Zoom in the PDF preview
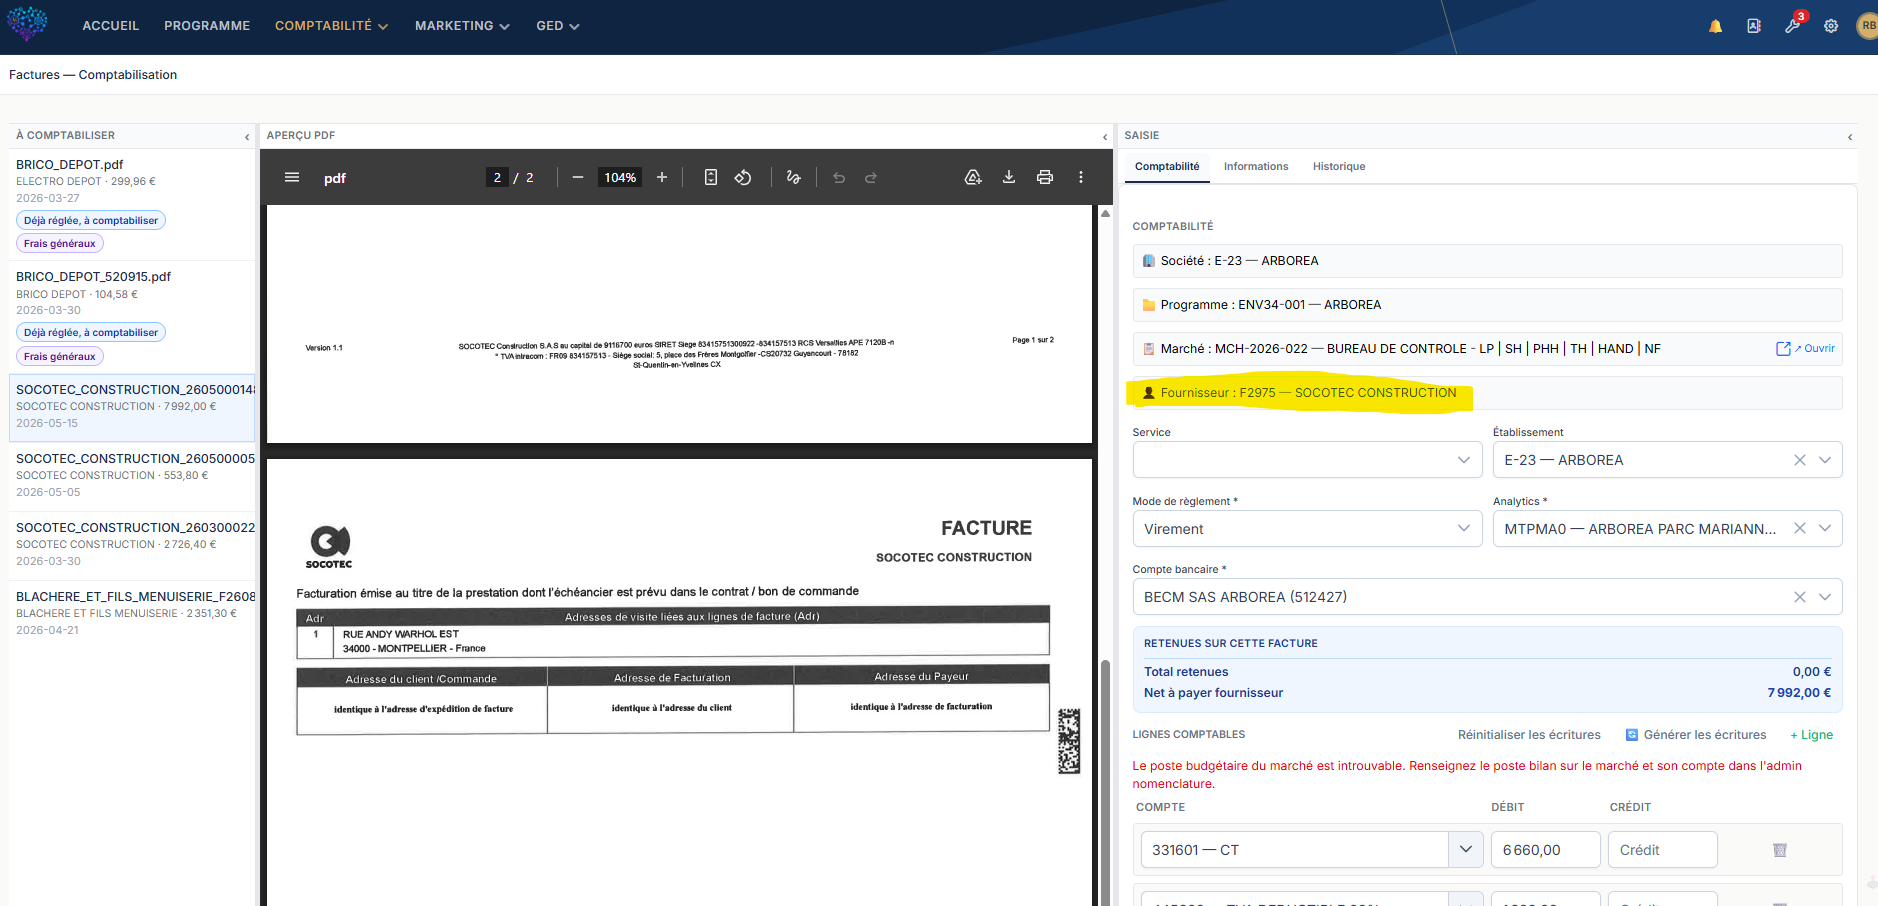1878x906 pixels. [662, 177]
